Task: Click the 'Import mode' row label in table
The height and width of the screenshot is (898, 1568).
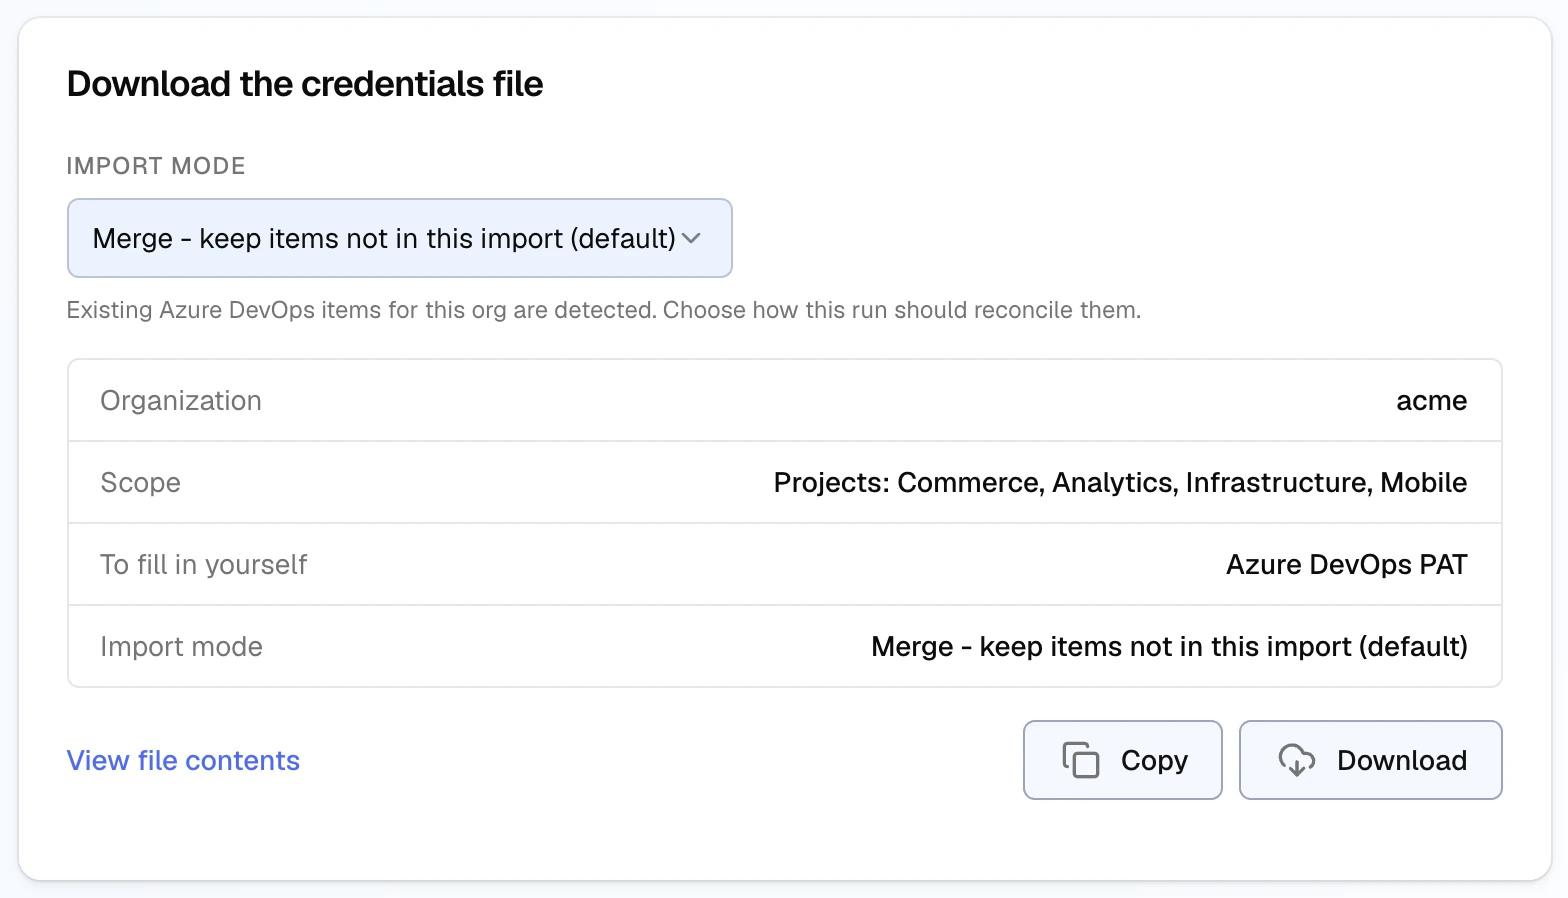Action: coord(182,646)
